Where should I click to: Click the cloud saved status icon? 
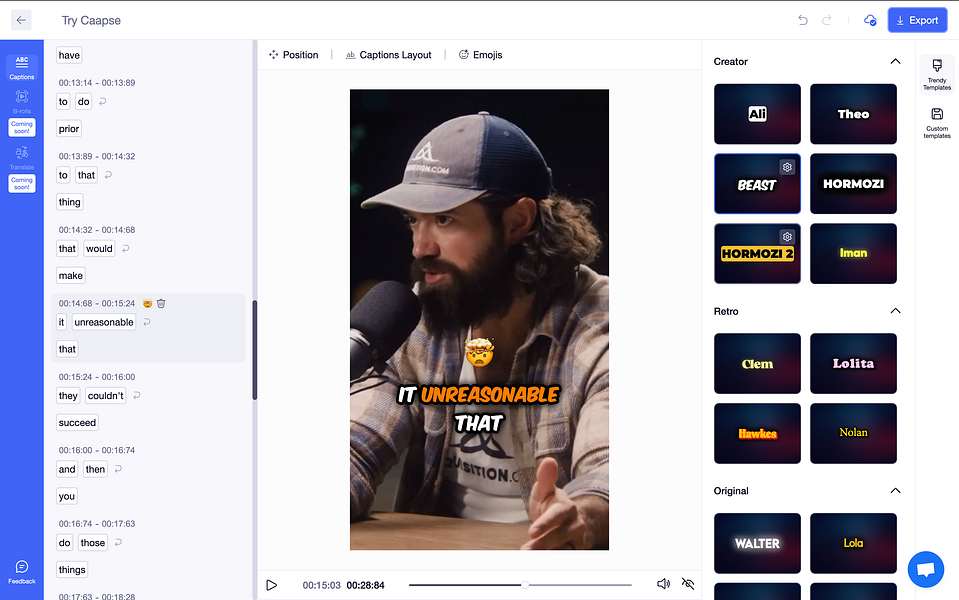(870, 20)
